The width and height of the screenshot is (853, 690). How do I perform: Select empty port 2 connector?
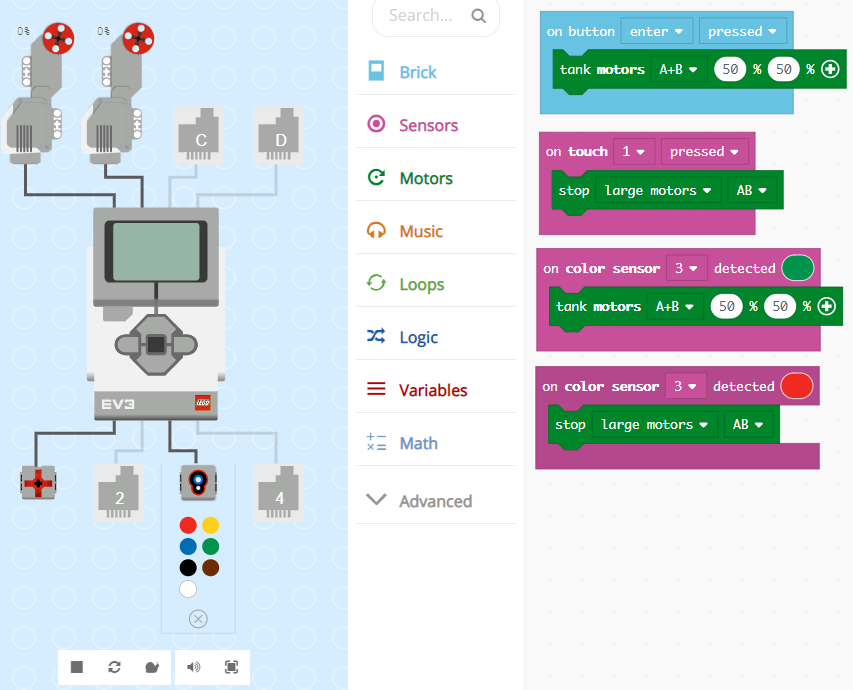coord(118,492)
